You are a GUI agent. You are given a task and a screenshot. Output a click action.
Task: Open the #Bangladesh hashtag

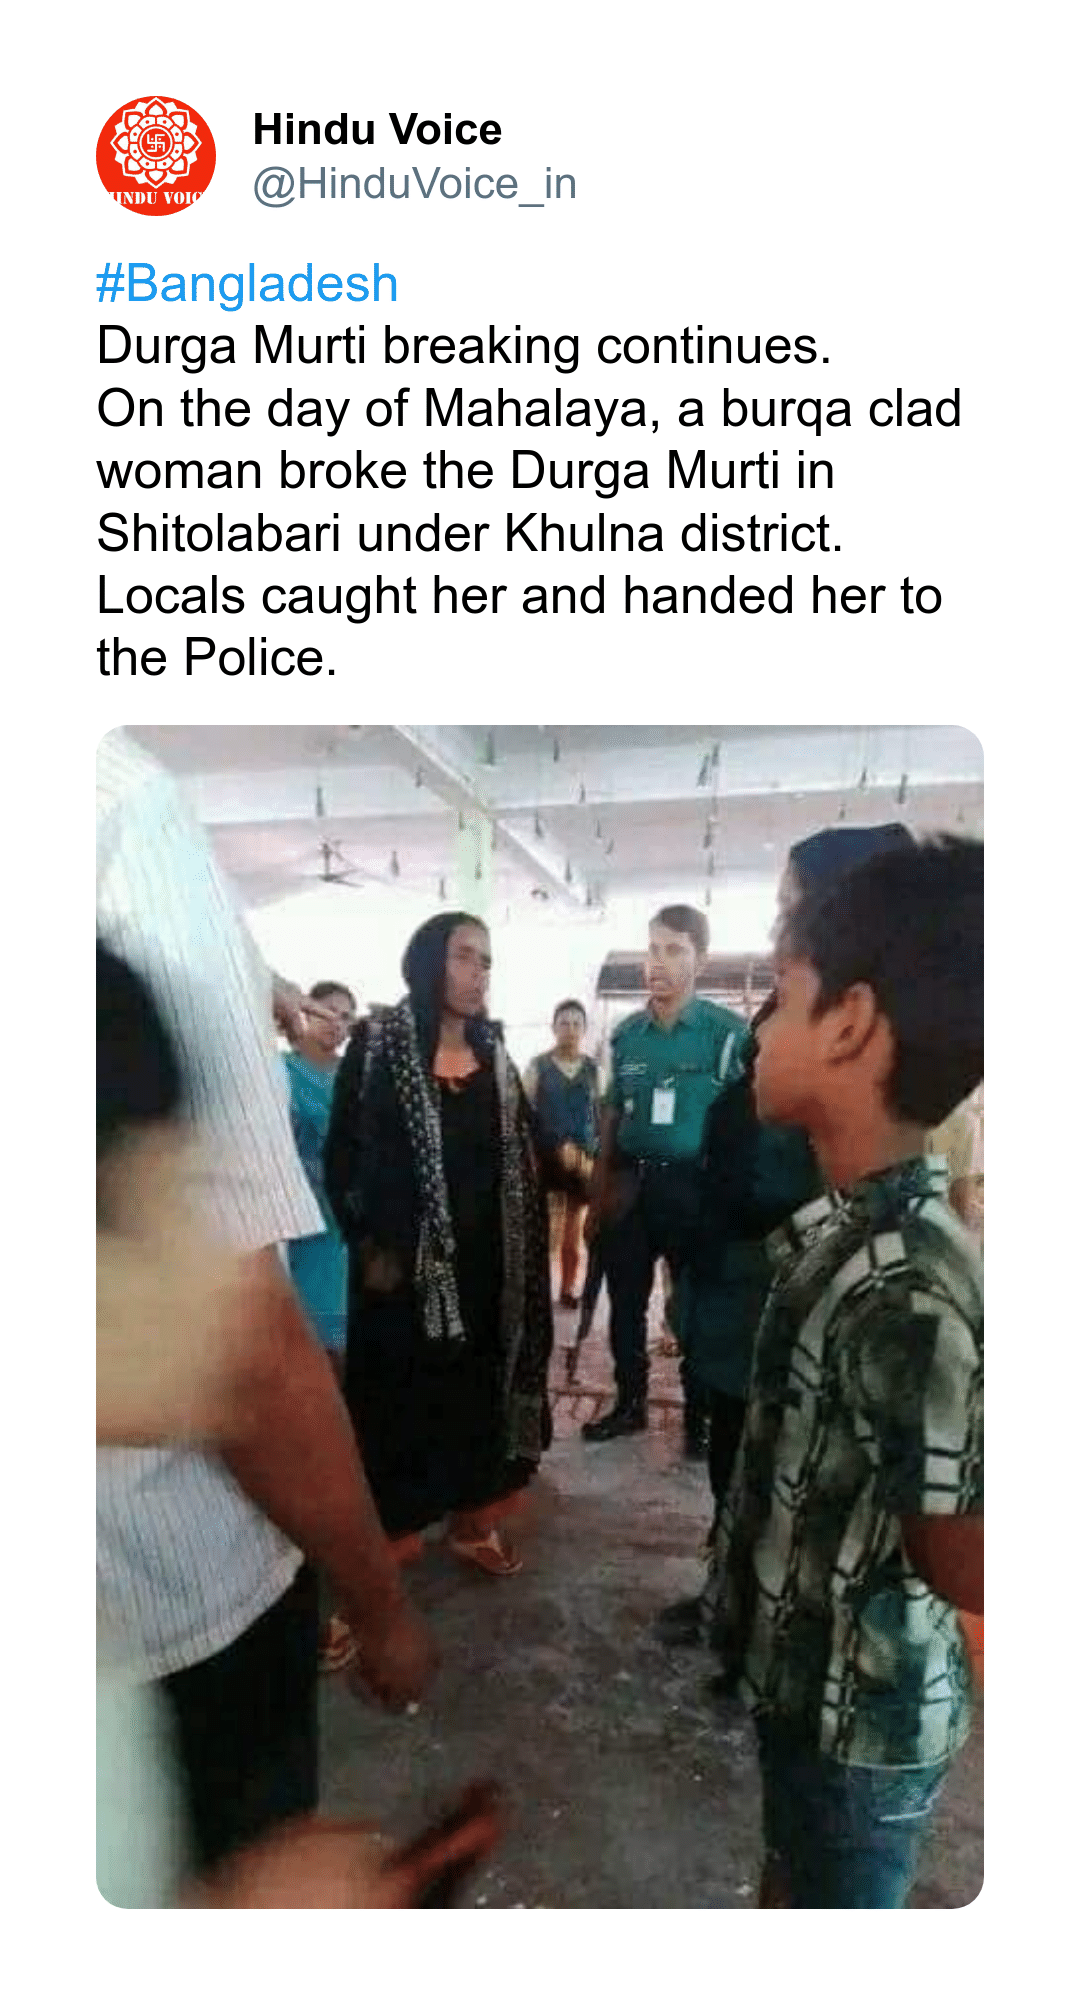point(247,284)
